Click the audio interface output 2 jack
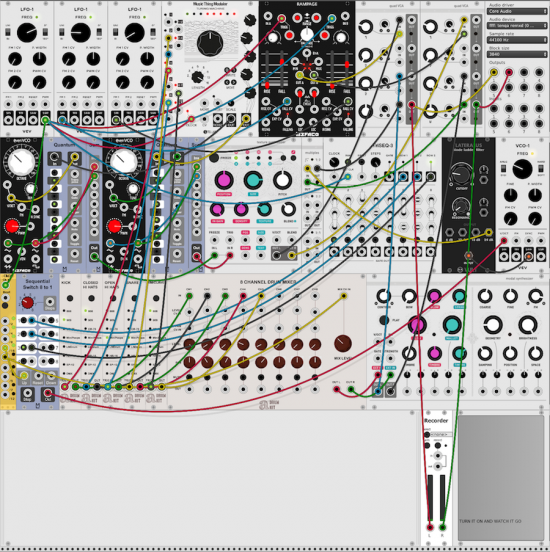The width and height of the screenshot is (550, 552). pyautogui.click(x=509, y=73)
